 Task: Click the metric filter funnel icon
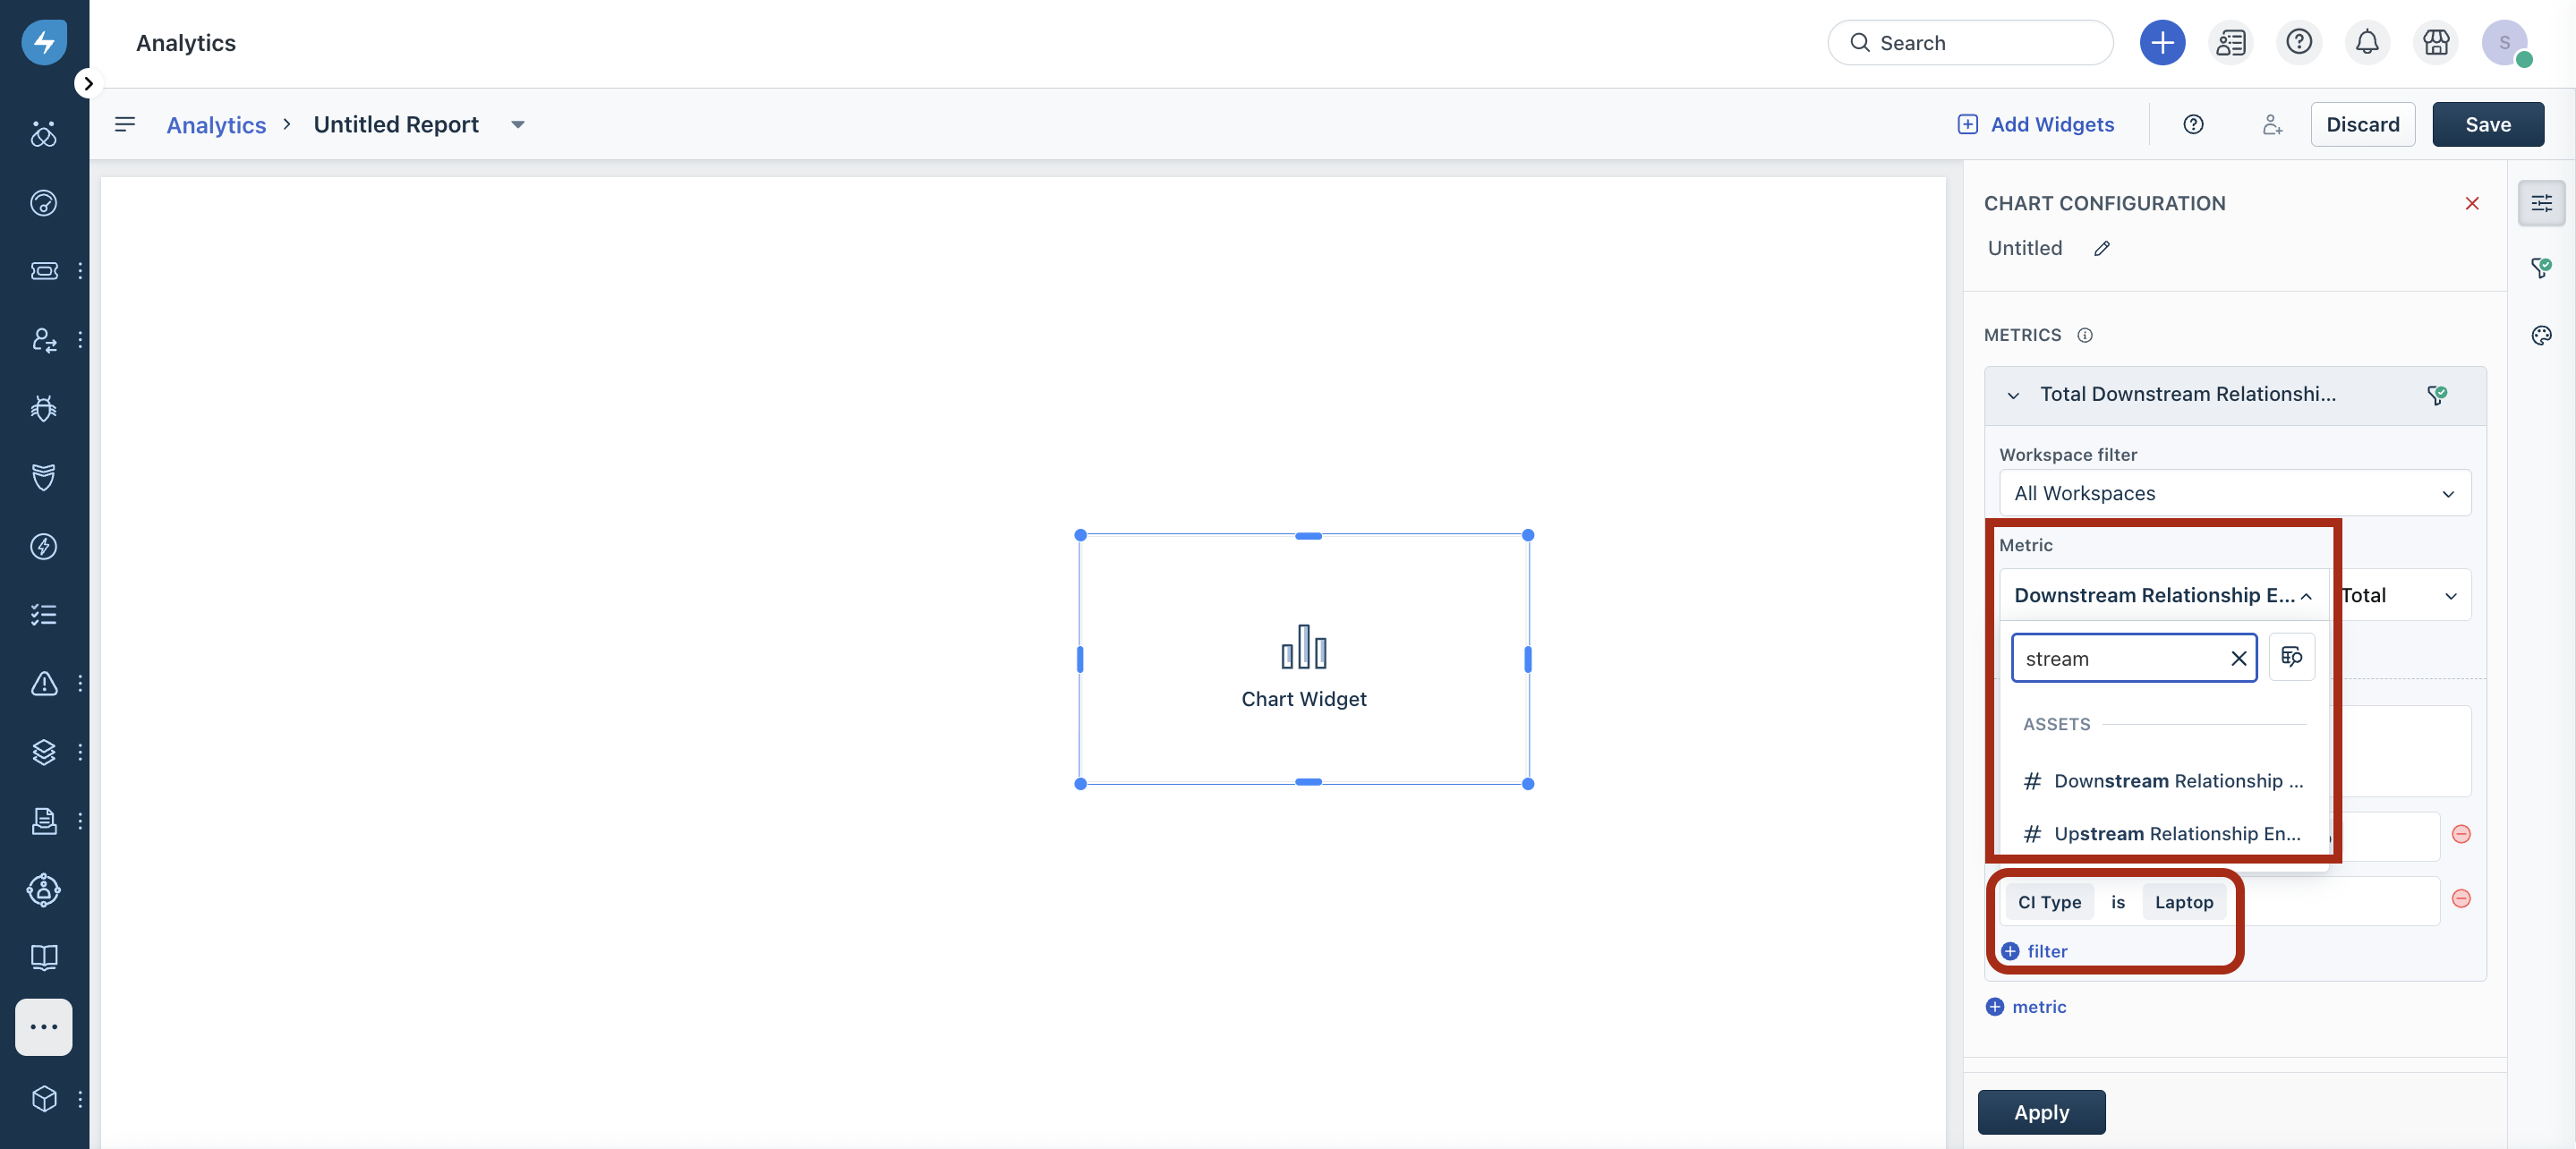click(2437, 394)
